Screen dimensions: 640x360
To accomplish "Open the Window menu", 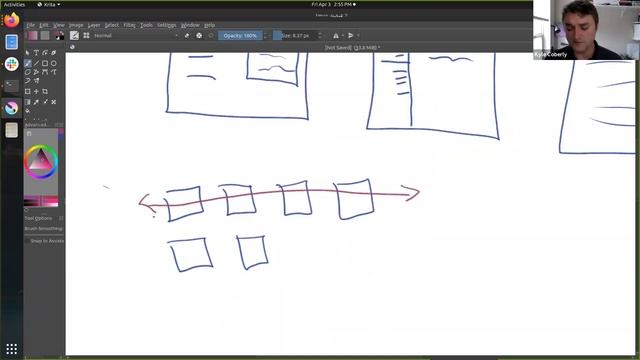I will click(190, 25).
